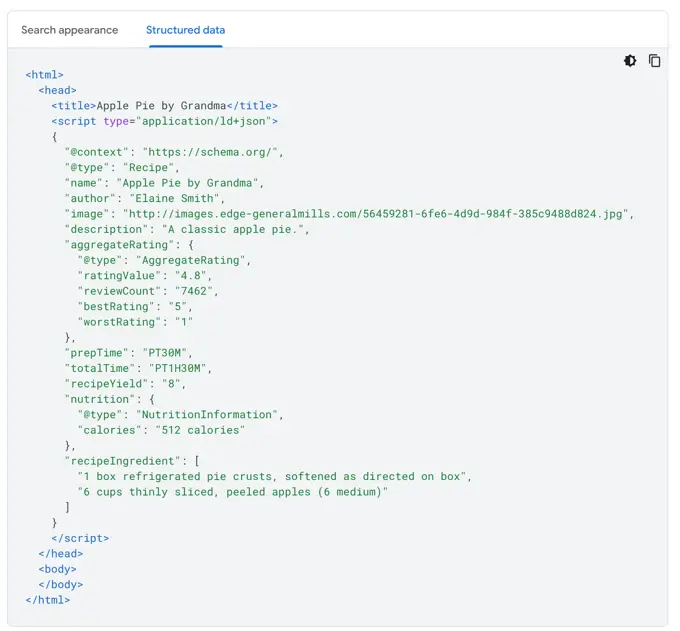Screen dimensions: 680x631
Task: Click the "recipeIngredient" array opening line
Action: (x=132, y=460)
